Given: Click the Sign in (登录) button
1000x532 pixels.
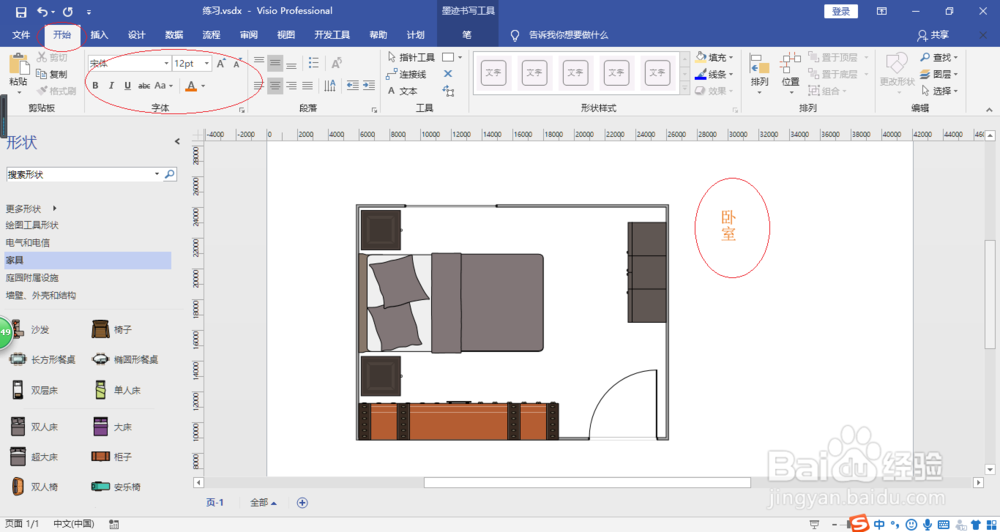Looking at the screenshot, I should click(x=841, y=11).
